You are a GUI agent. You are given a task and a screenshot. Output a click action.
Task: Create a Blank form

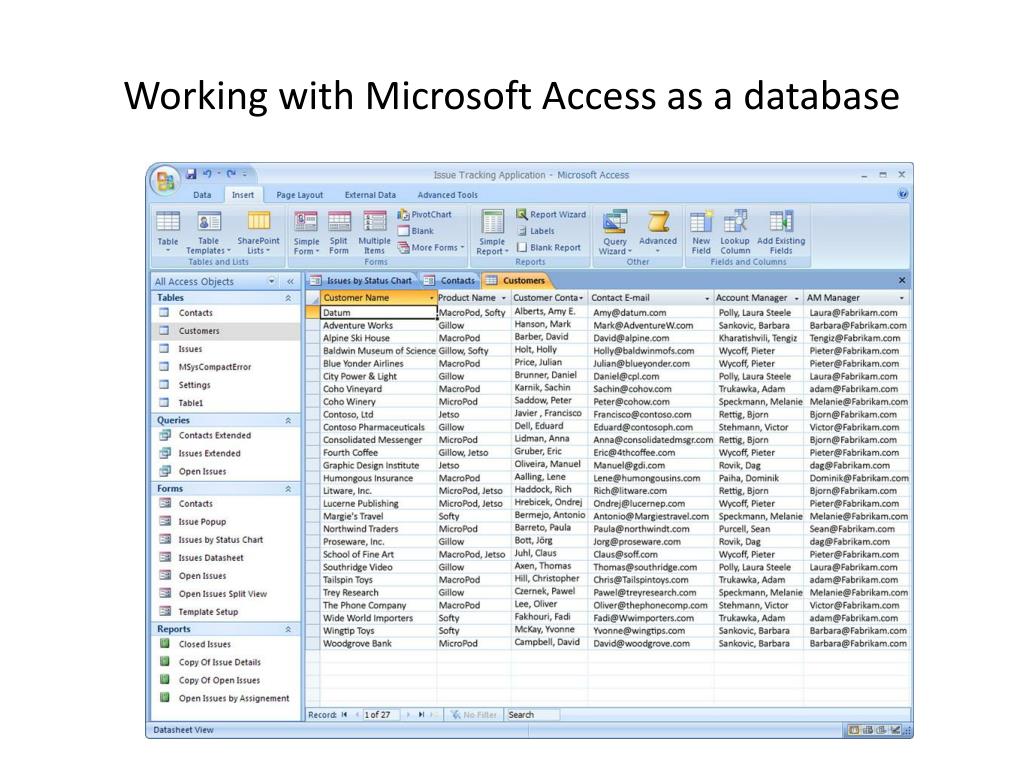pos(416,231)
